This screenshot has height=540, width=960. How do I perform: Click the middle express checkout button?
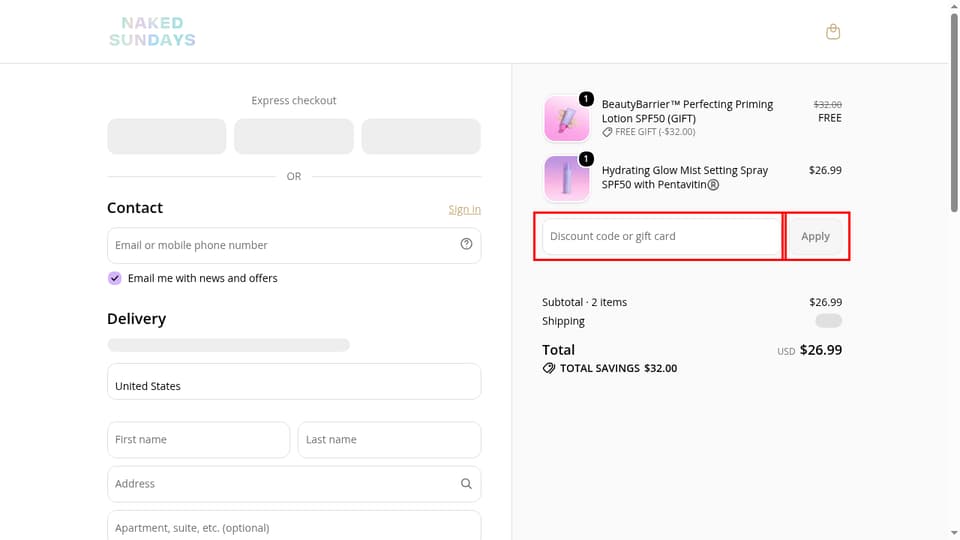click(294, 137)
